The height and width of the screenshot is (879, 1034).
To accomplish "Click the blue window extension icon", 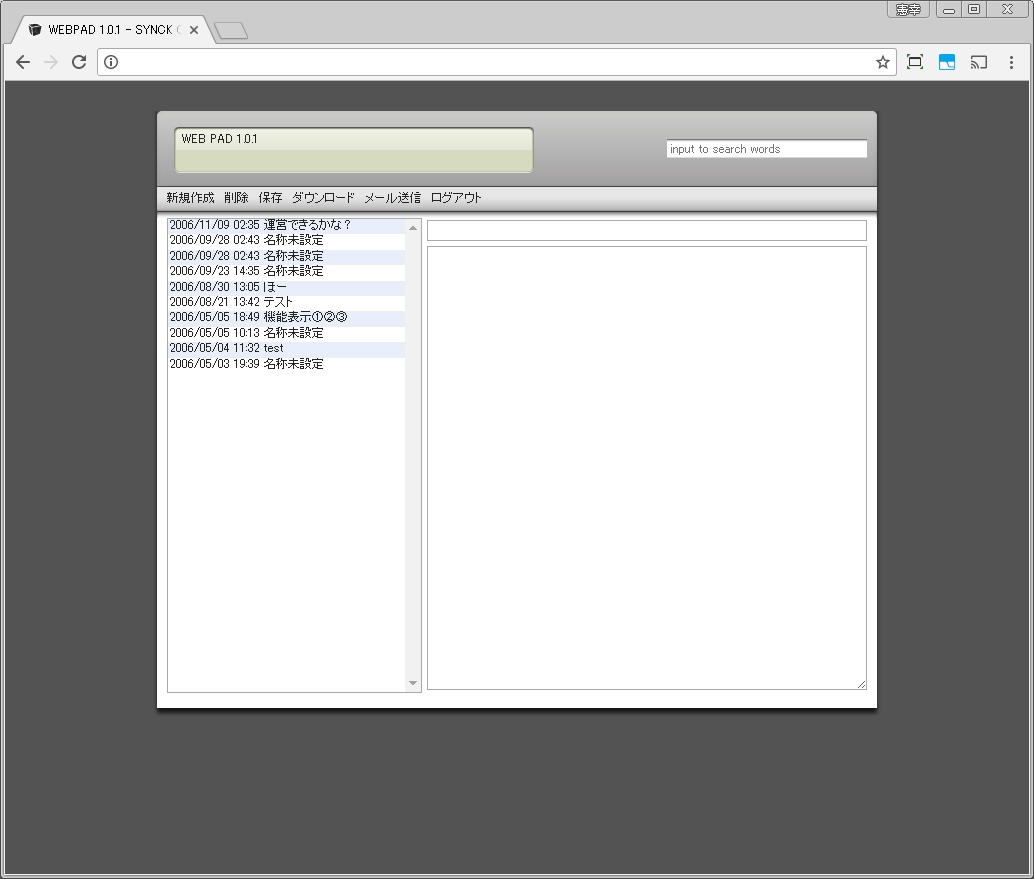I will coord(947,62).
